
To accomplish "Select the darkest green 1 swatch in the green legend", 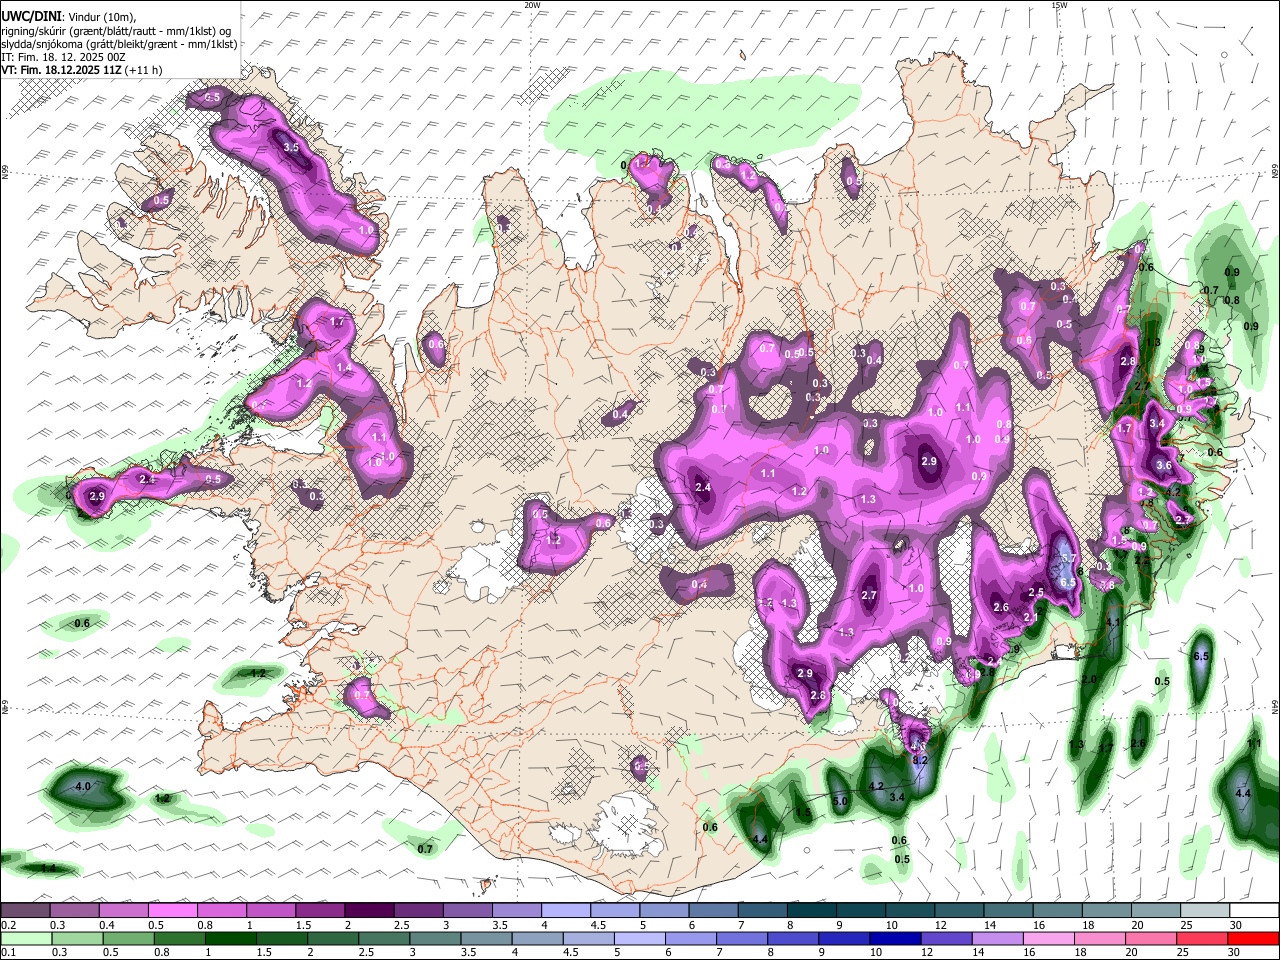I will tap(229, 938).
